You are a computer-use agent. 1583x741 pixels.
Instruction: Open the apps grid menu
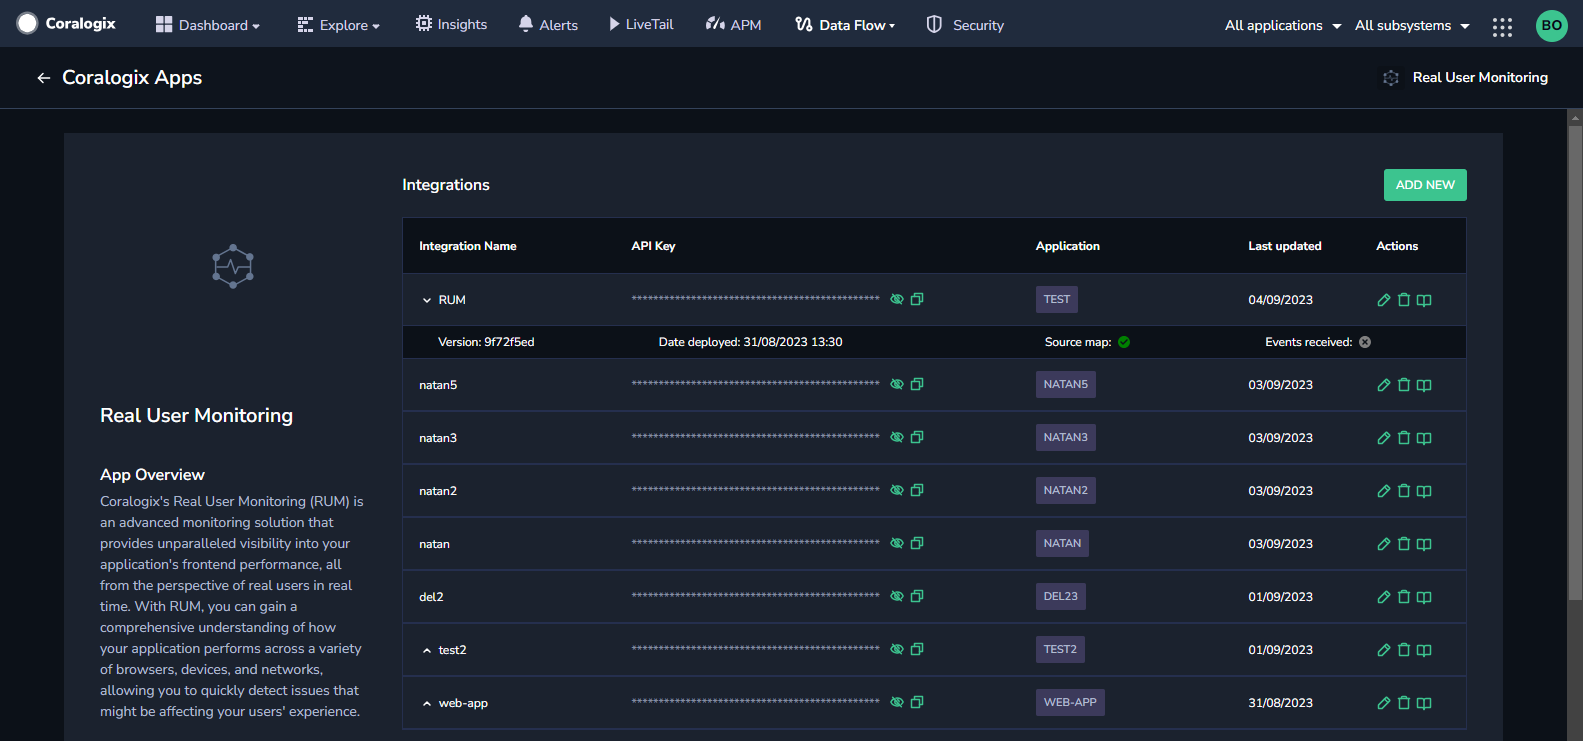click(x=1502, y=27)
